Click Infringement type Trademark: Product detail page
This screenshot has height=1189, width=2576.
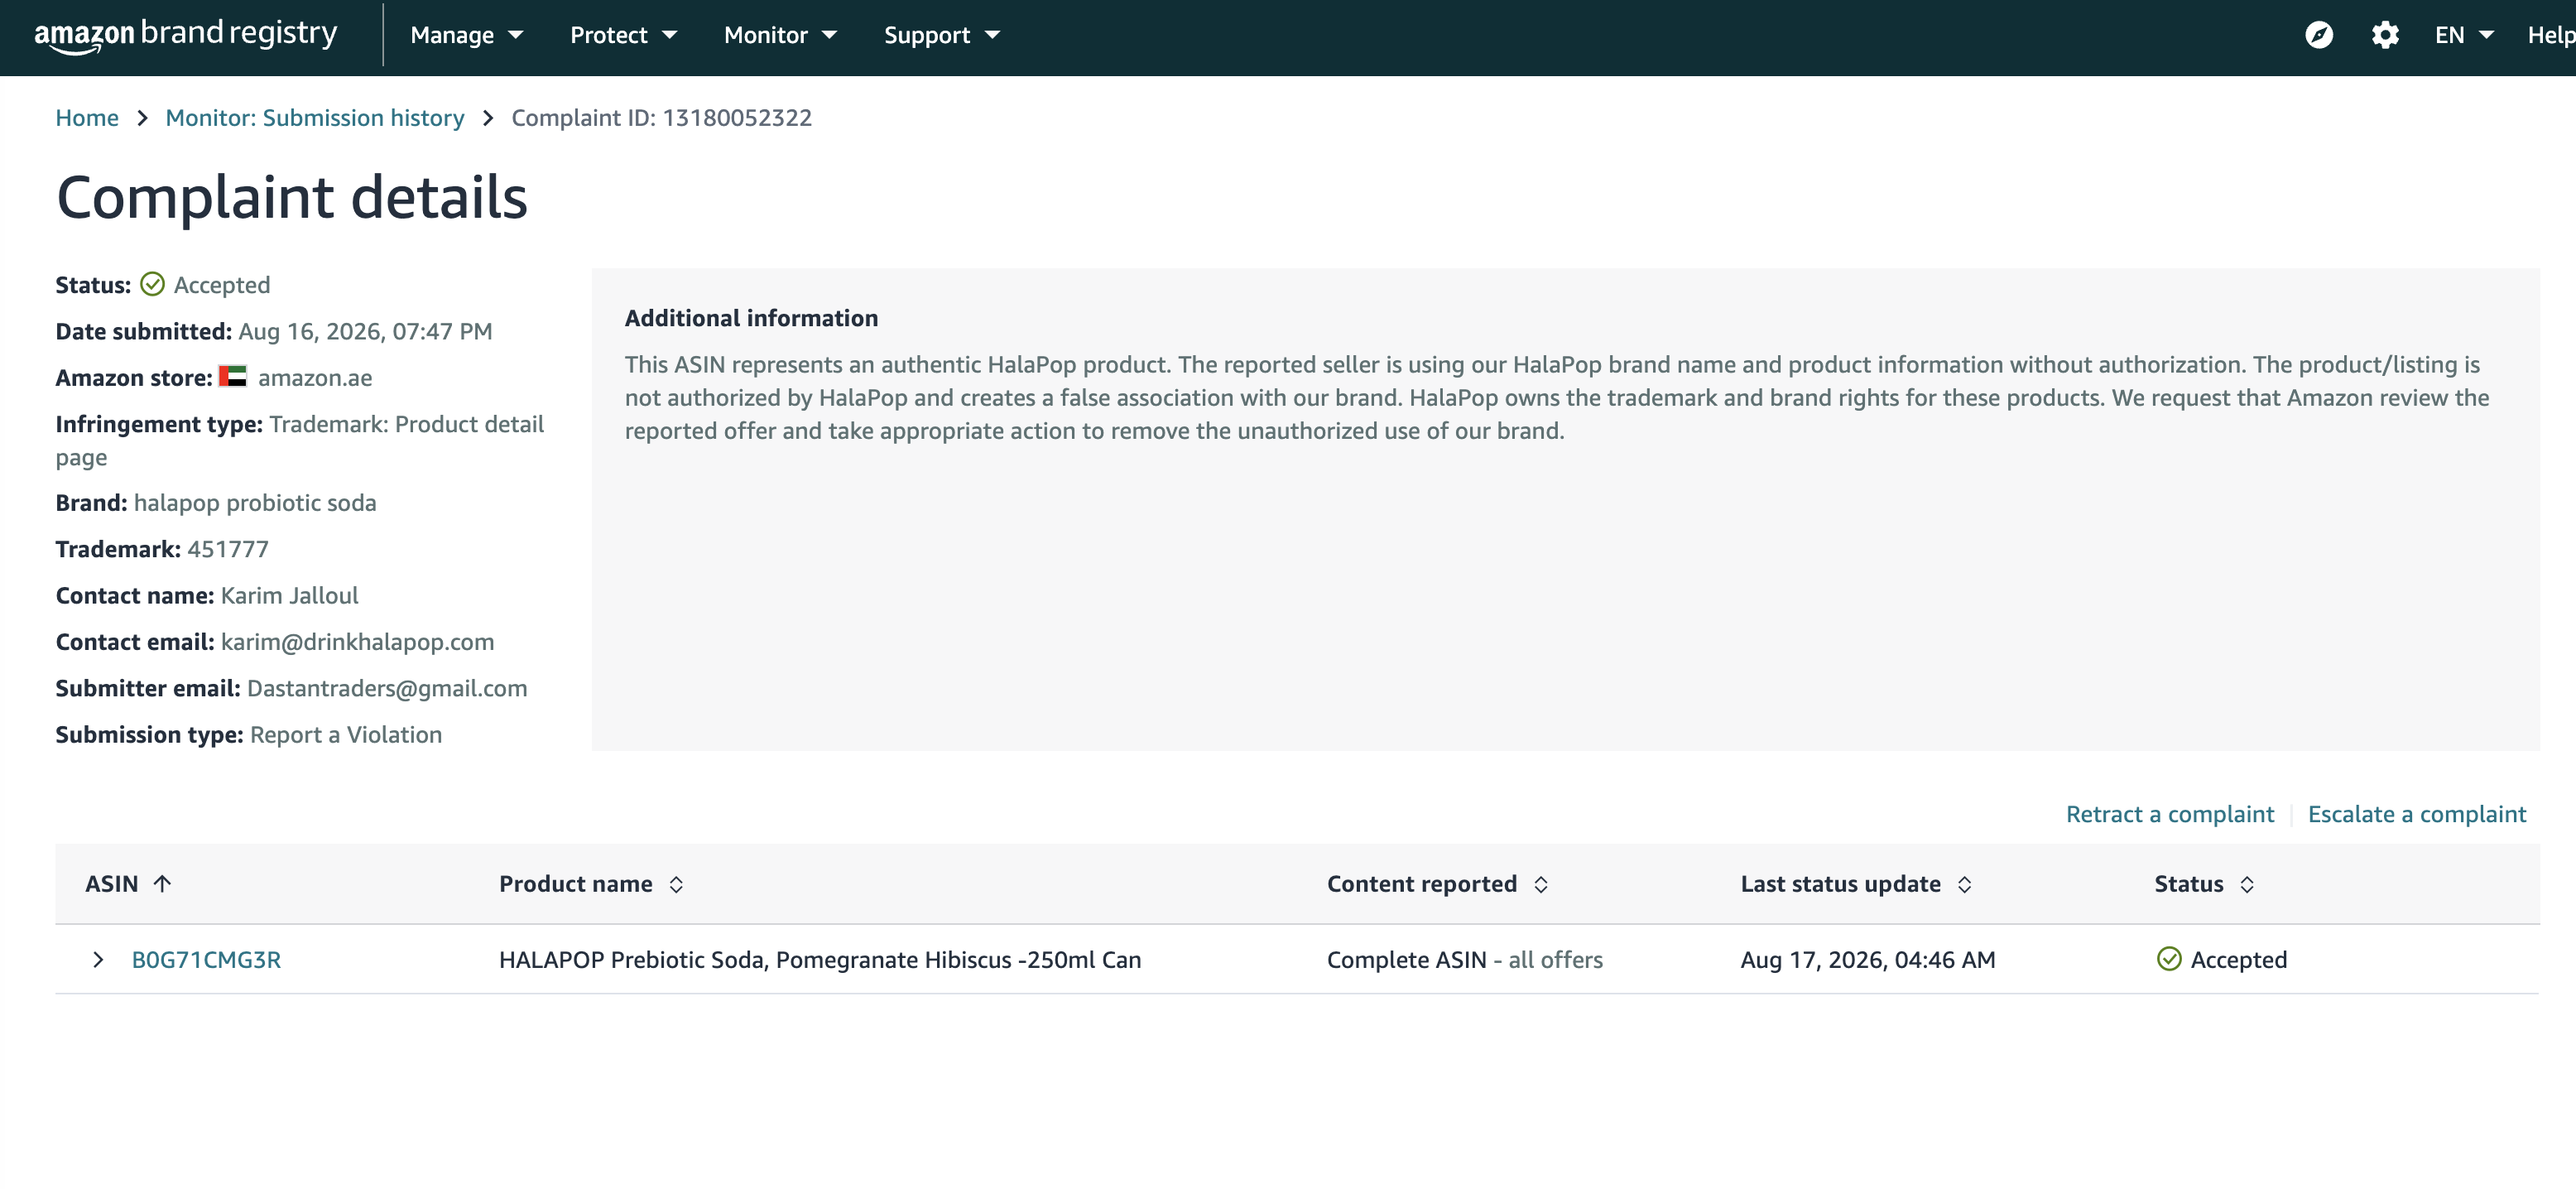point(300,440)
